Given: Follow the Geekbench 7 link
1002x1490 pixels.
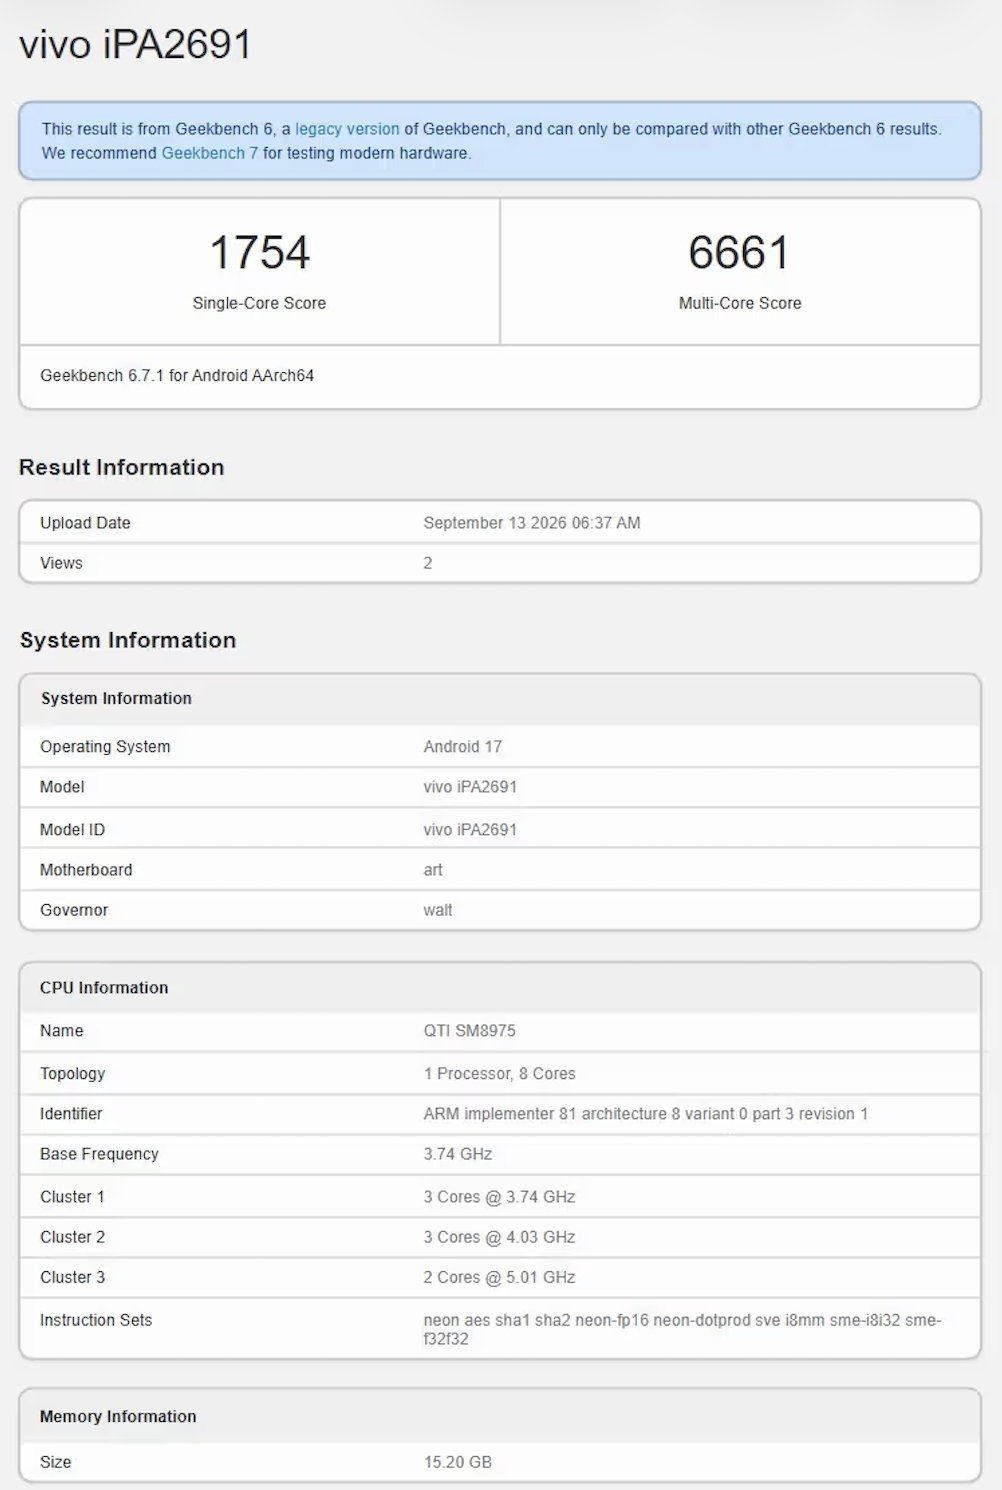Looking at the screenshot, I should (x=210, y=153).
